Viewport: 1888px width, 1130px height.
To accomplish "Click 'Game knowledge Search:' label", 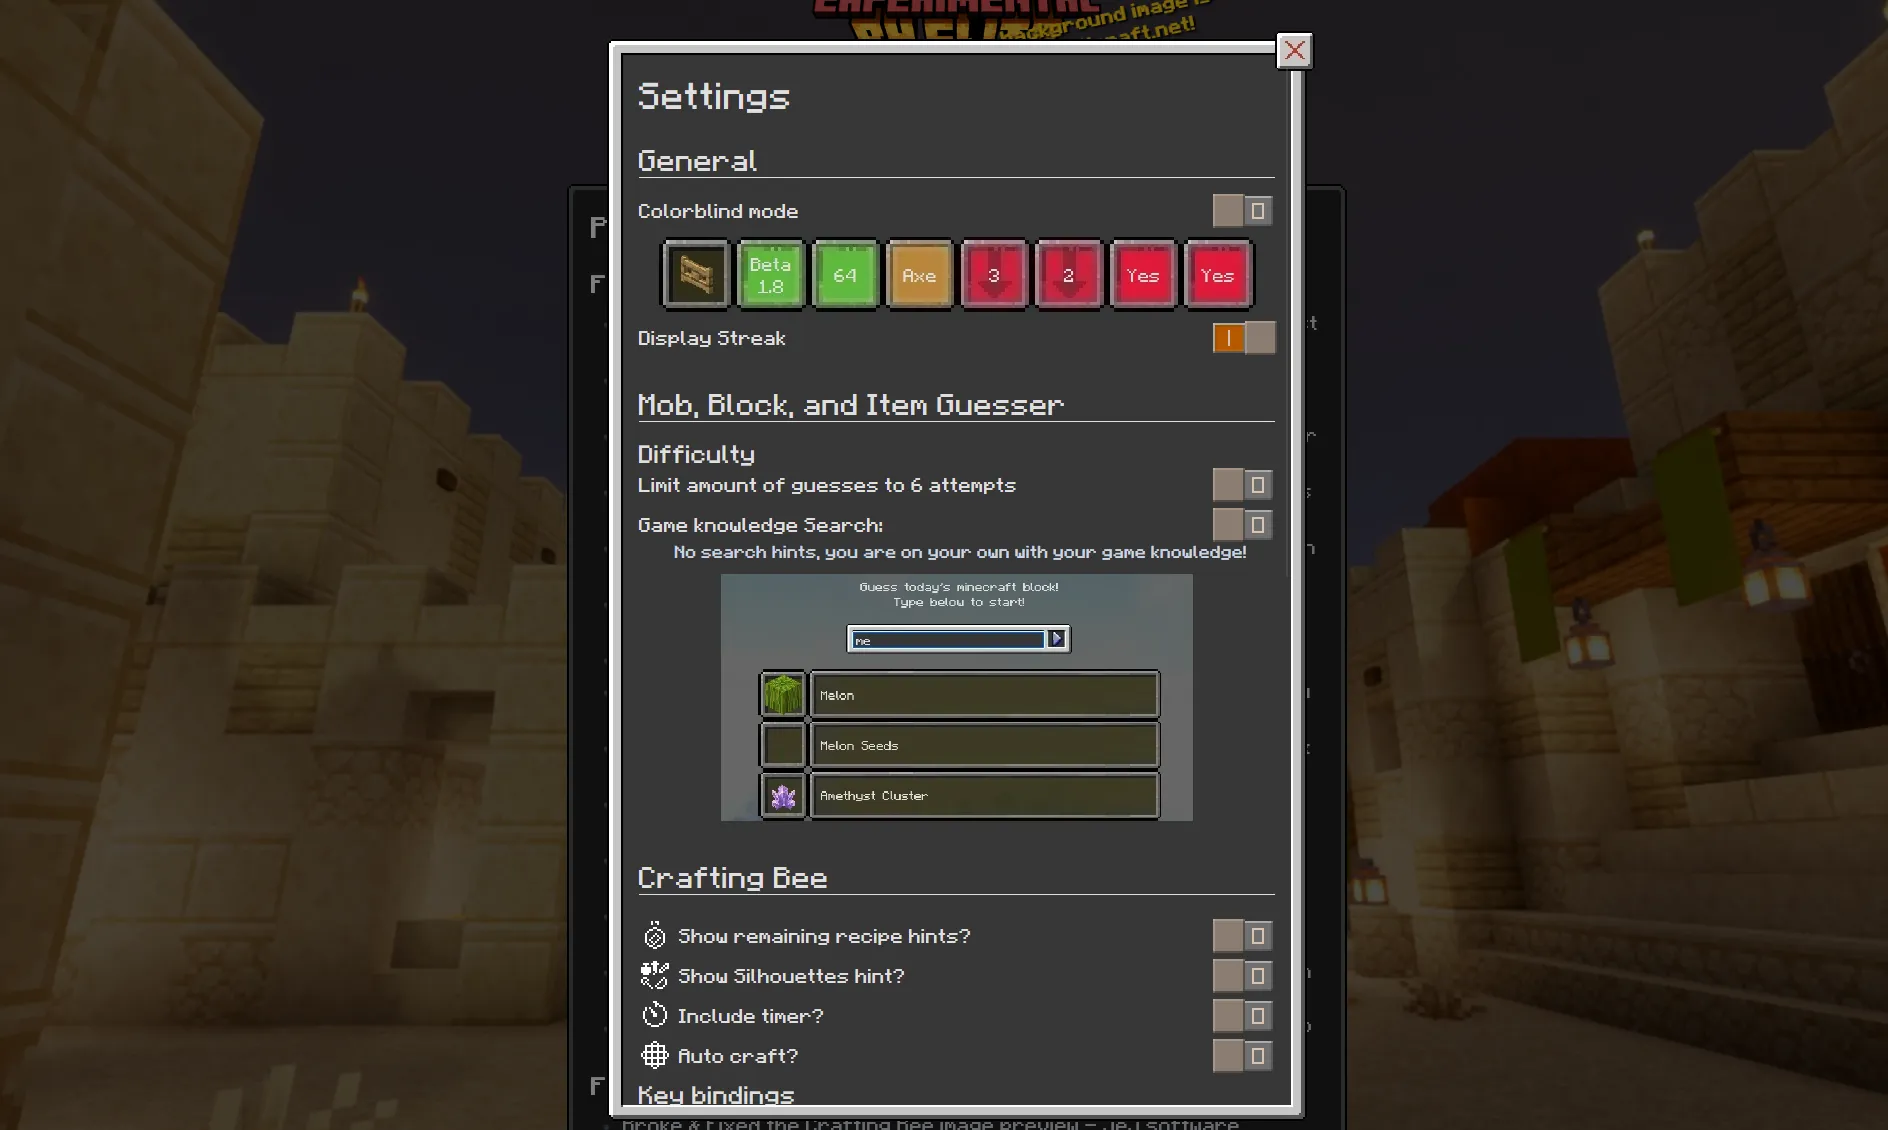I will 761,525.
